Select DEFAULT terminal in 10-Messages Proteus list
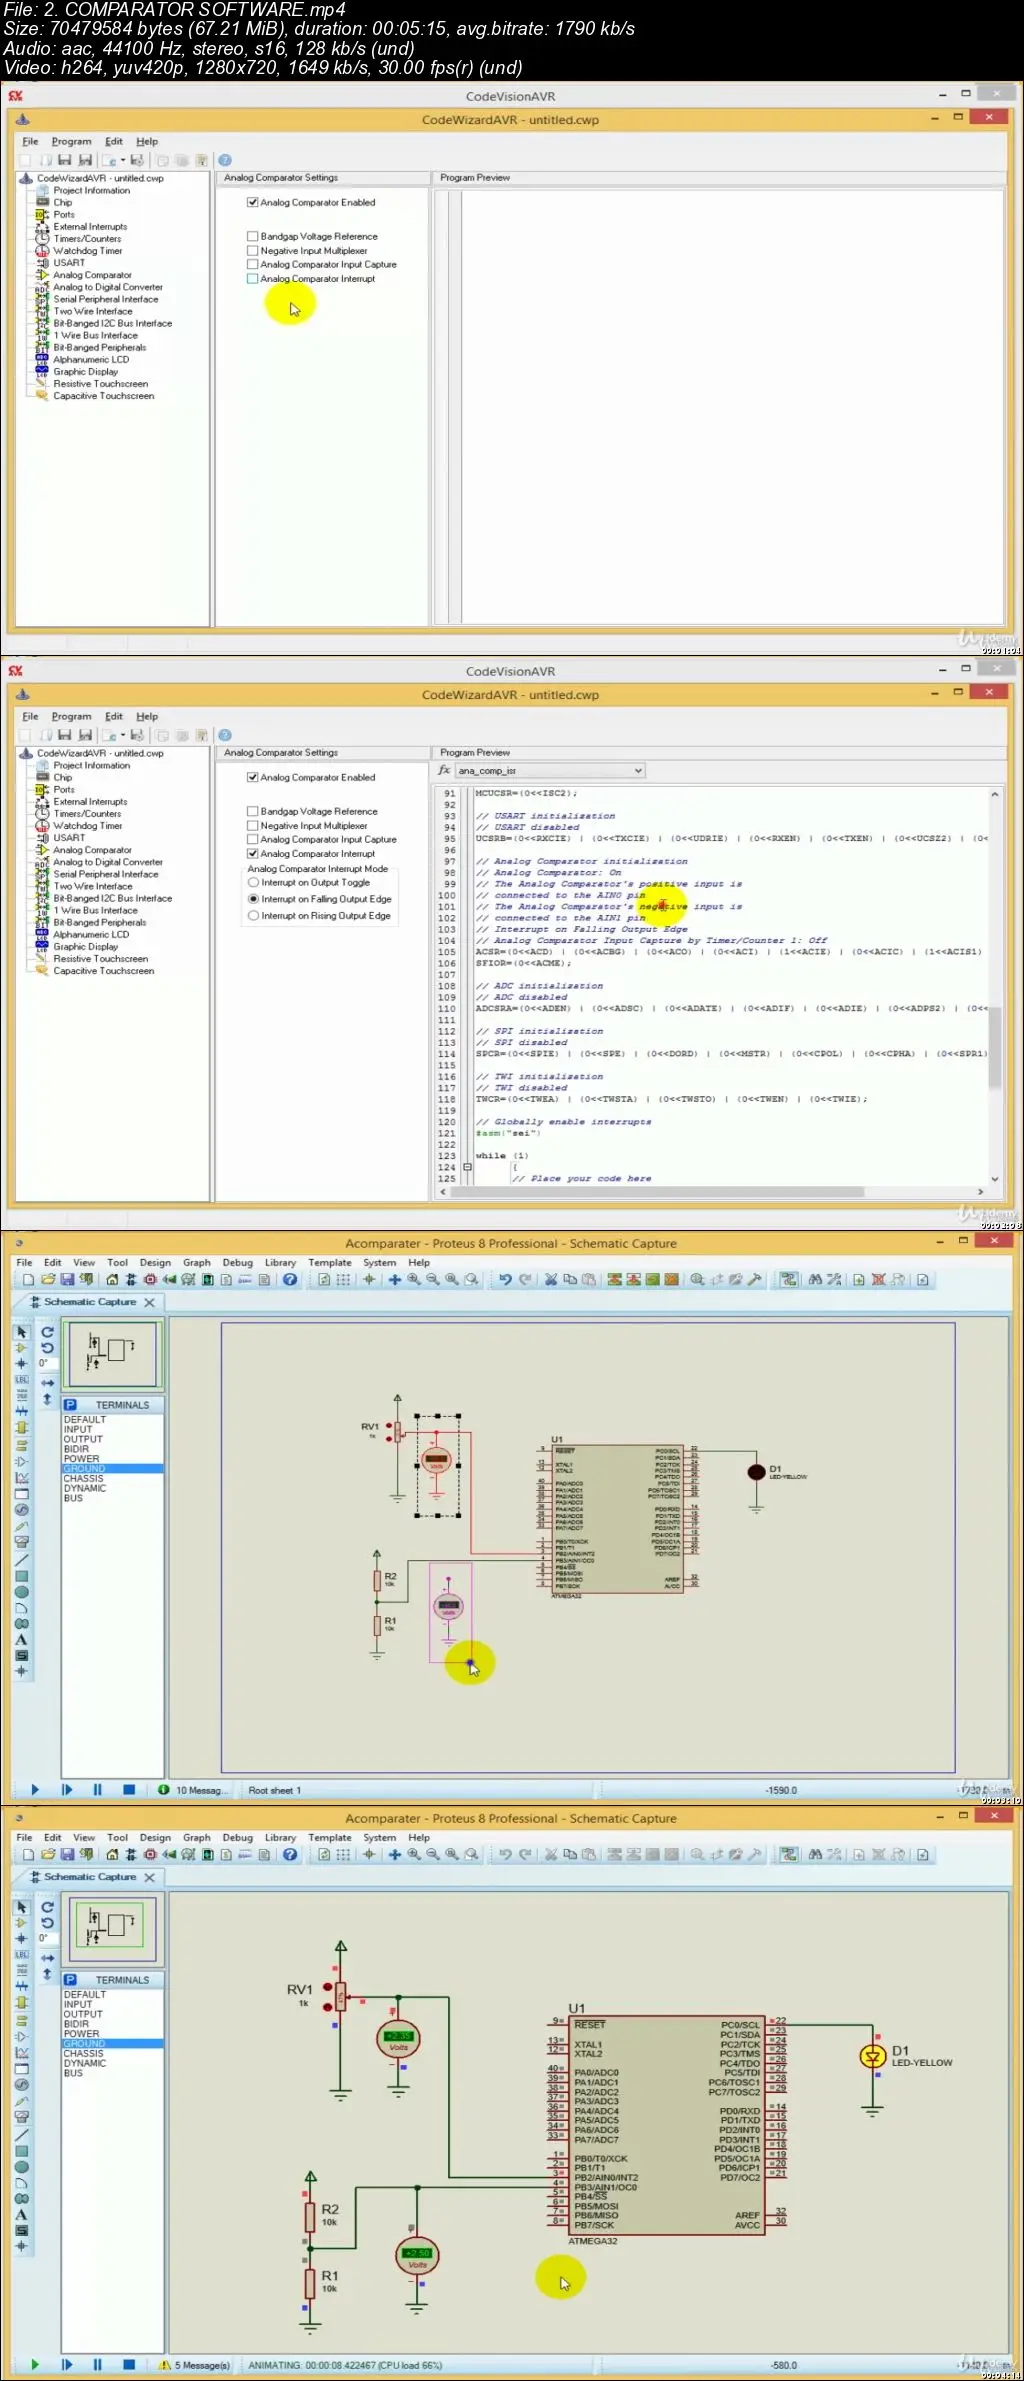1024x2381 pixels. (85, 1420)
